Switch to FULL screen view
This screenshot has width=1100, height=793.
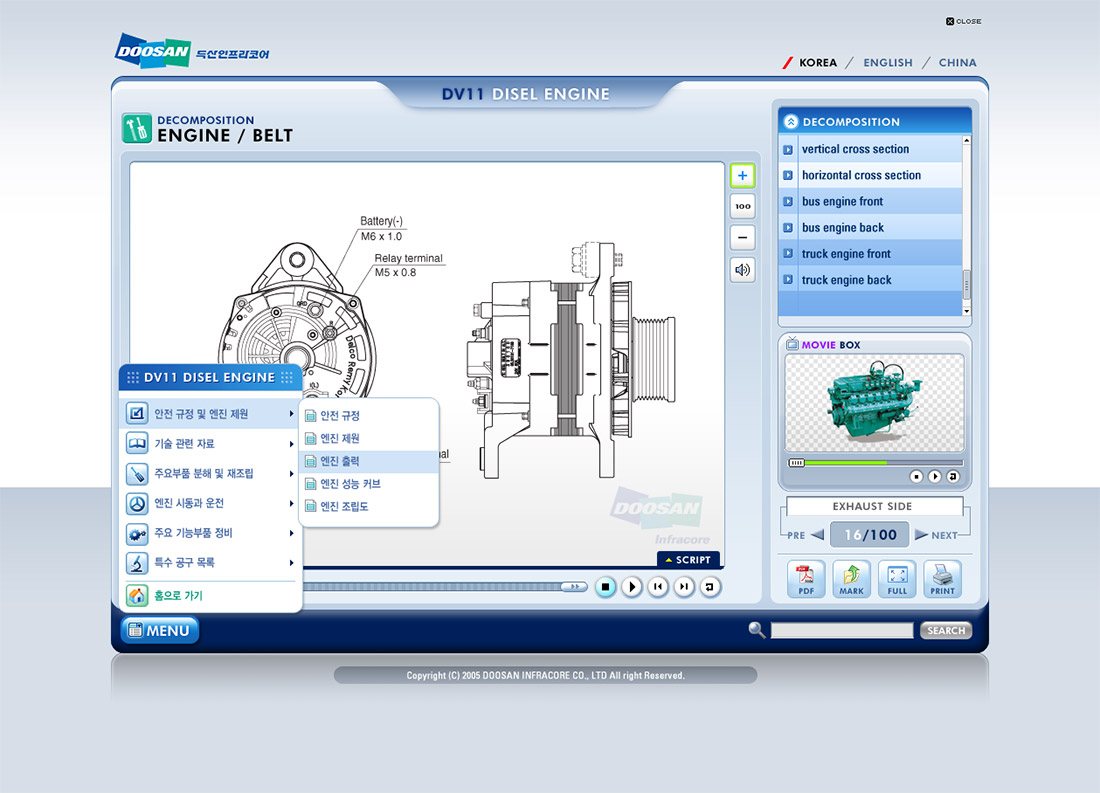tap(897, 579)
